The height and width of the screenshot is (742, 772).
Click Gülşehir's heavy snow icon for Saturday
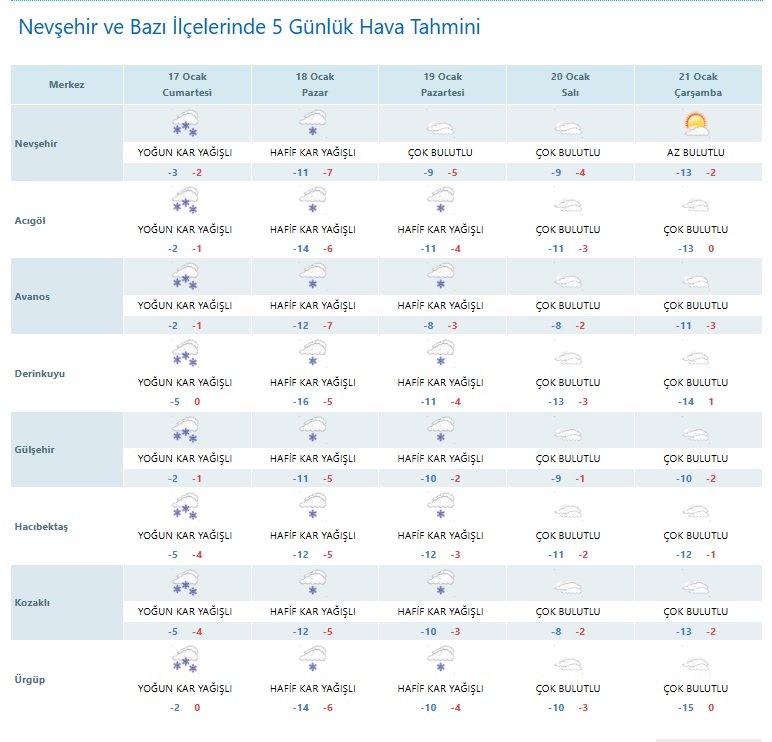point(185,430)
